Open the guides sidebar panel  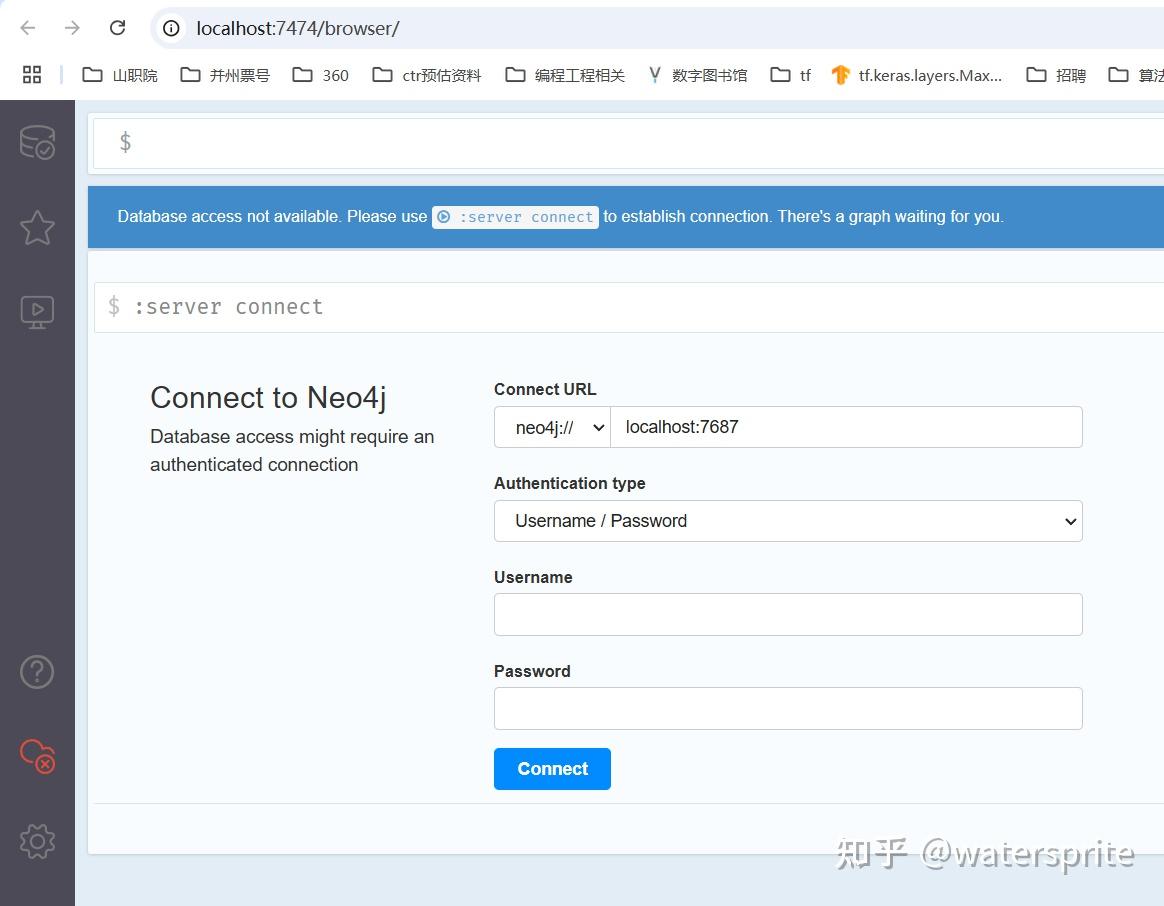[37, 311]
